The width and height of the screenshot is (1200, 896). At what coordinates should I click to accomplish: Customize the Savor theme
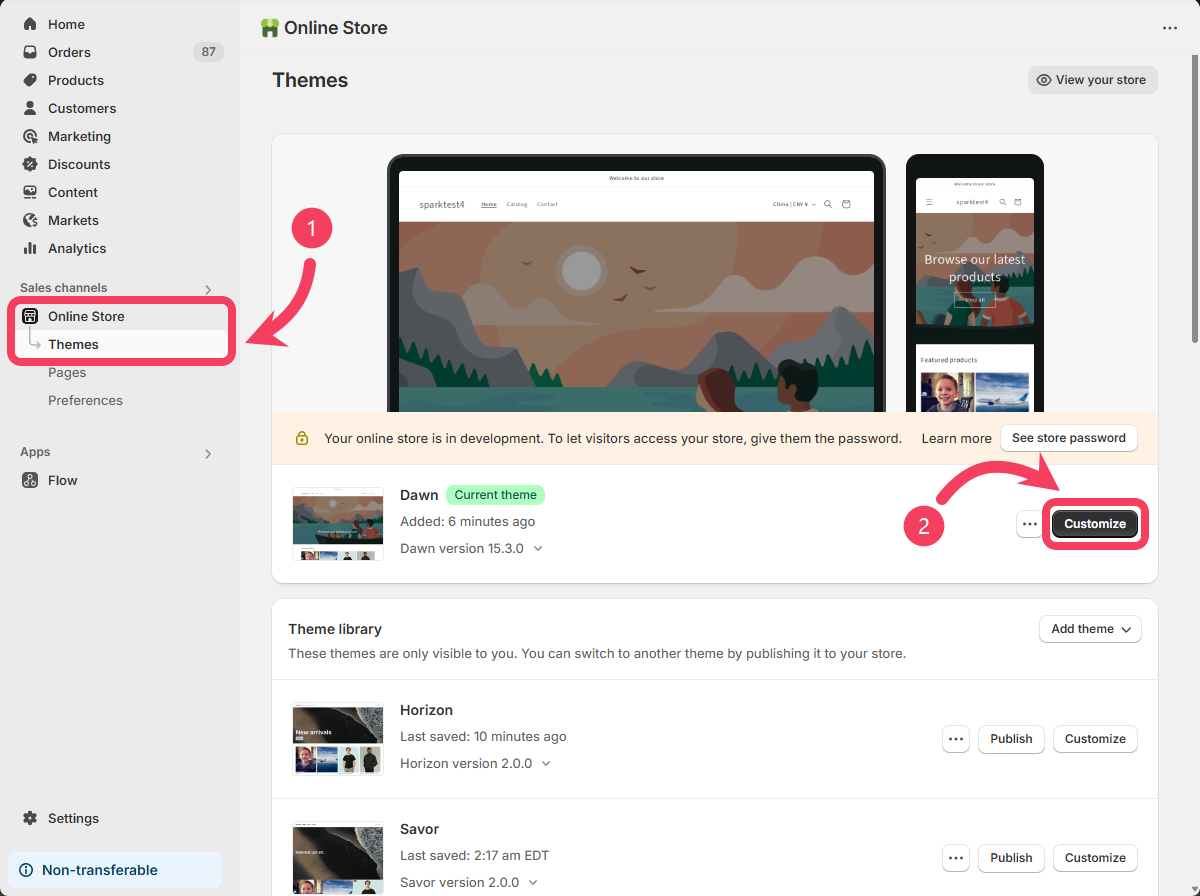(1095, 858)
